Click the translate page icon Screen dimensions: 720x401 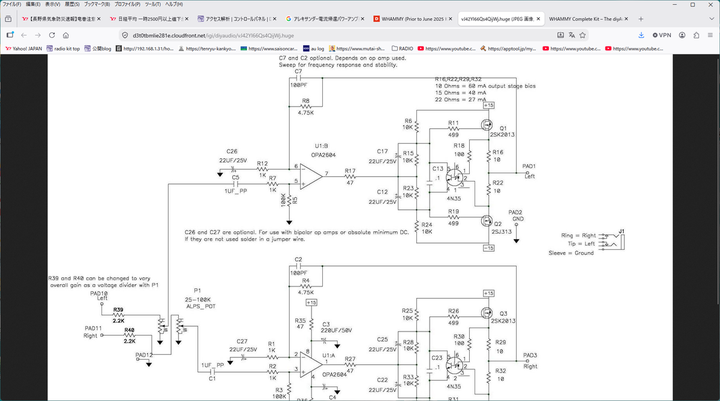(x=572, y=35)
